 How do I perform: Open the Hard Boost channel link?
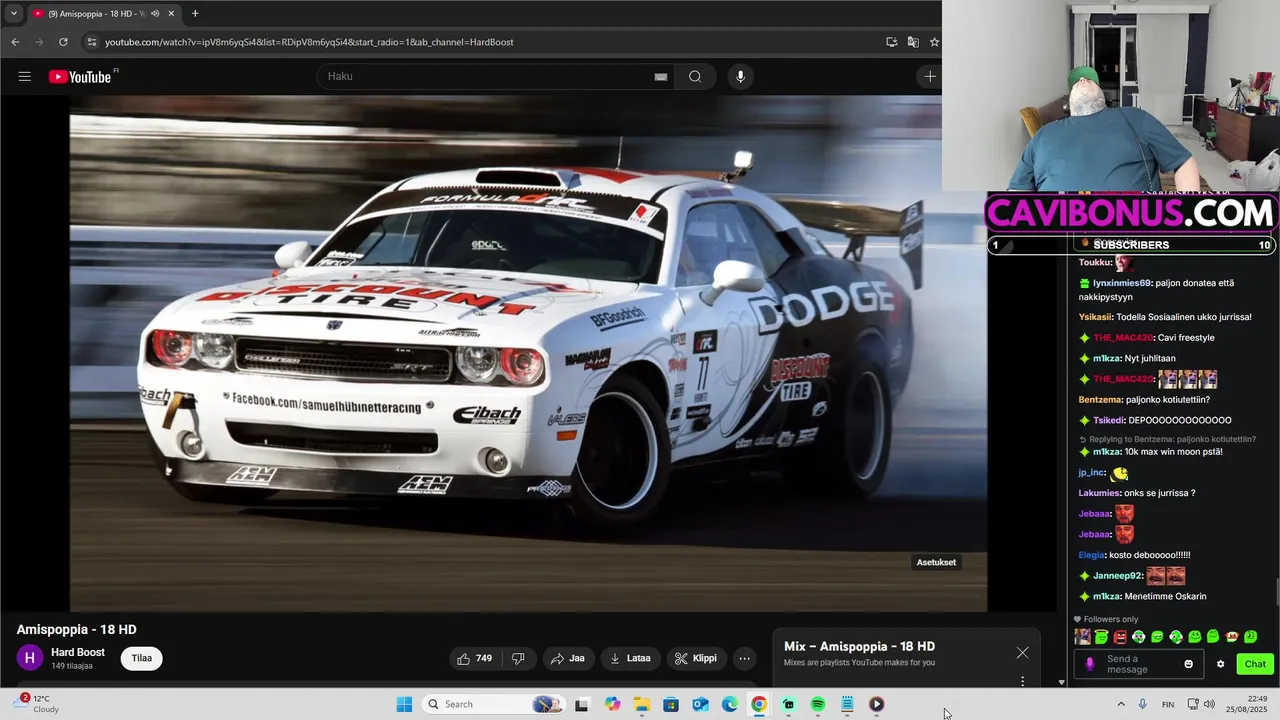[x=78, y=652]
